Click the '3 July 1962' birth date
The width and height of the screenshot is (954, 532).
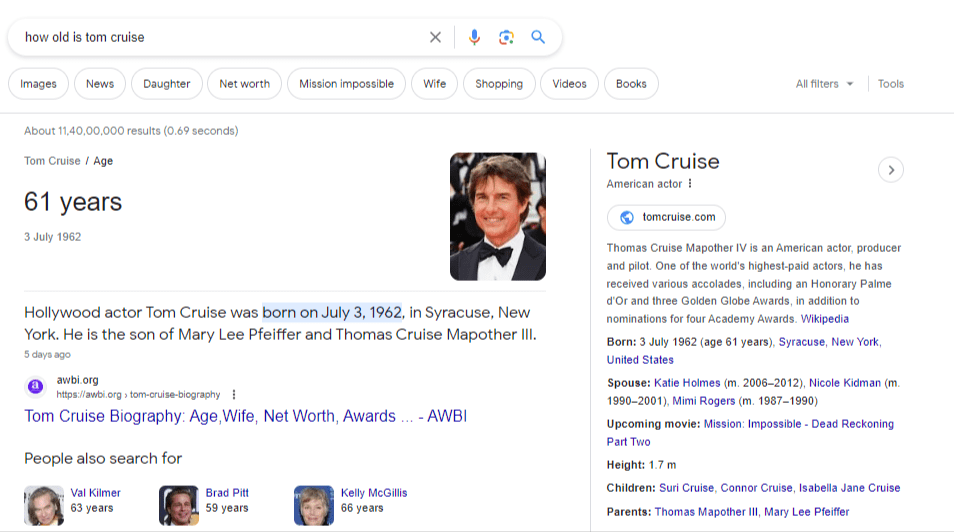click(52, 237)
